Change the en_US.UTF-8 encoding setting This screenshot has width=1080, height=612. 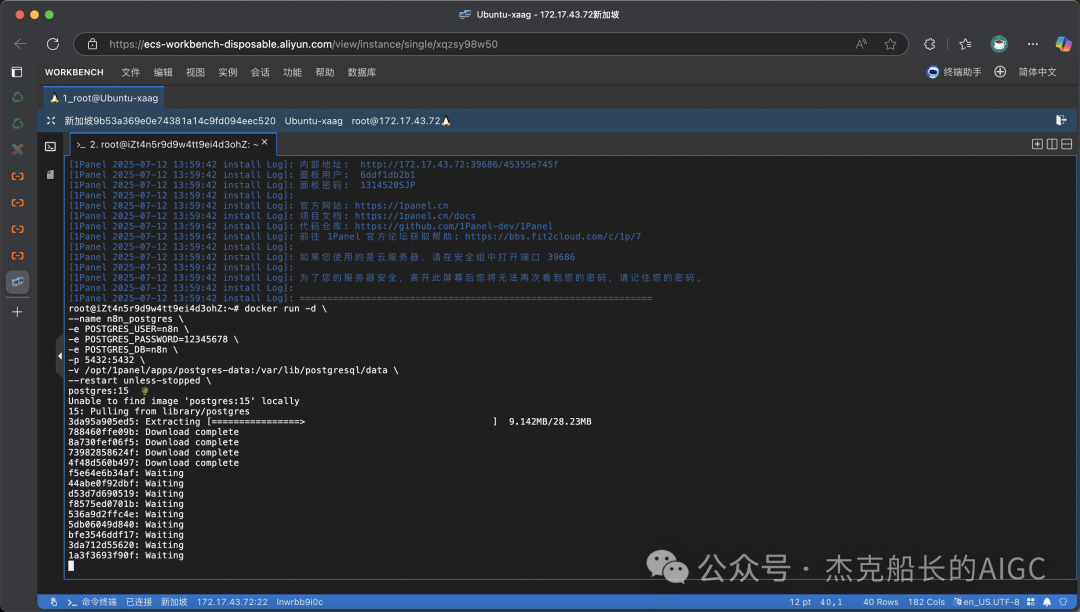click(986, 602)
